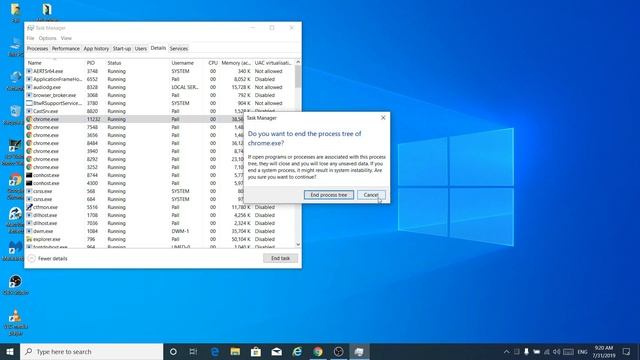Select the audiodg.exe process row
The image size is (640, 360).
pyautogui.click(x=160, y=87)
